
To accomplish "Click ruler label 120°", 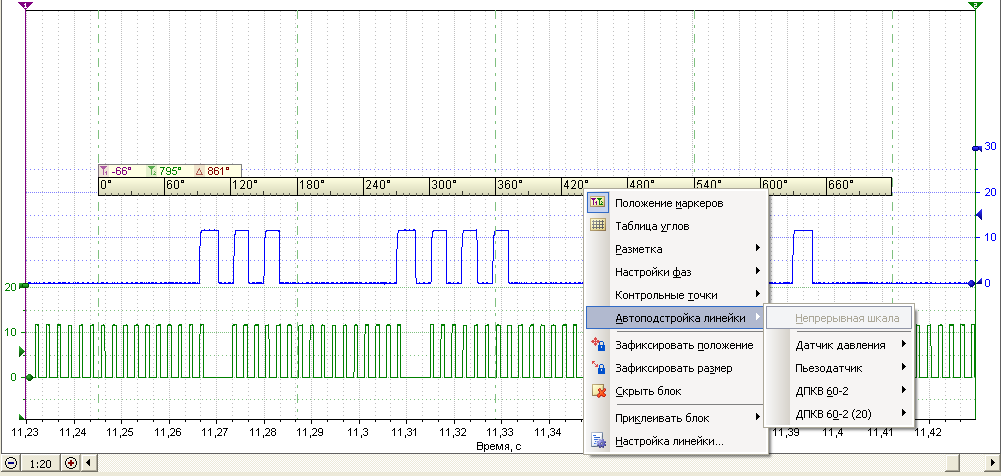I will click(x=244, y=185).
